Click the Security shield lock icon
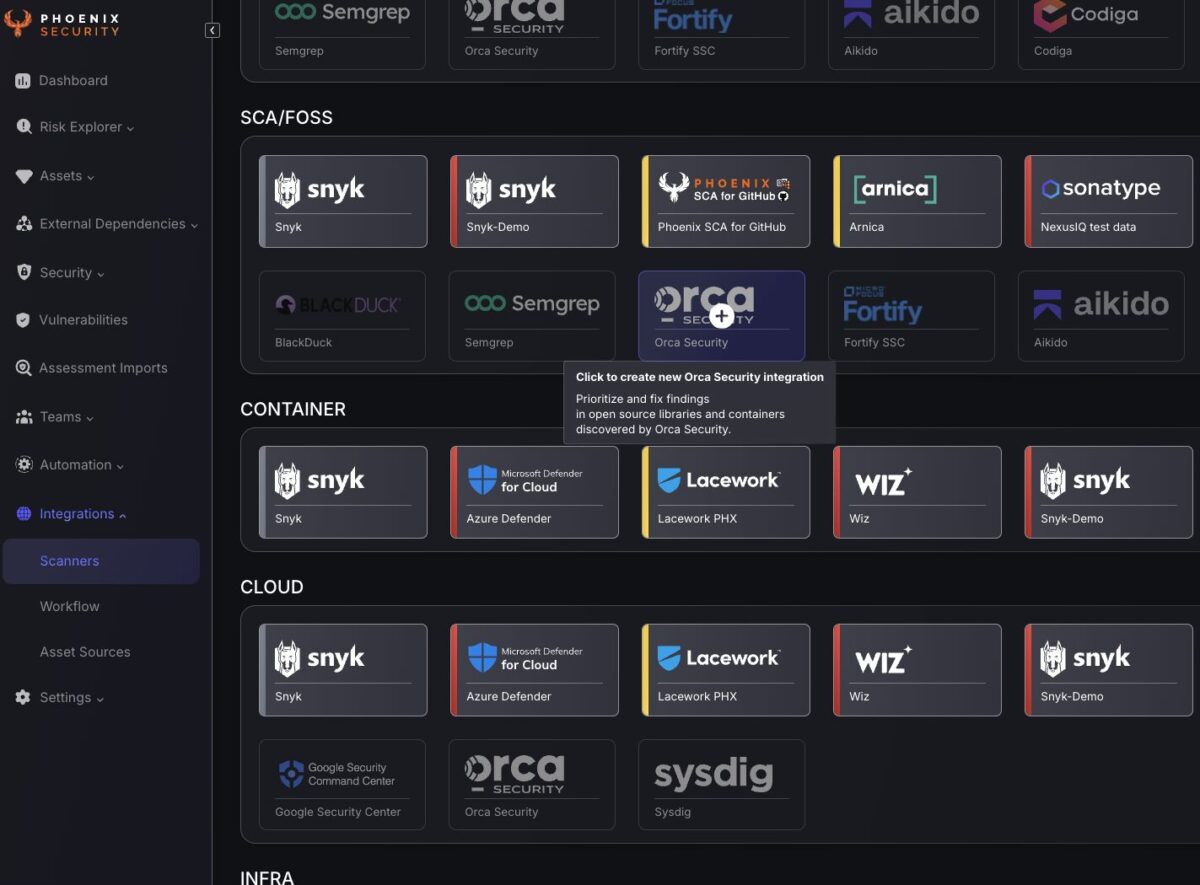This screenshot has width=1200, height=885. 24,272
